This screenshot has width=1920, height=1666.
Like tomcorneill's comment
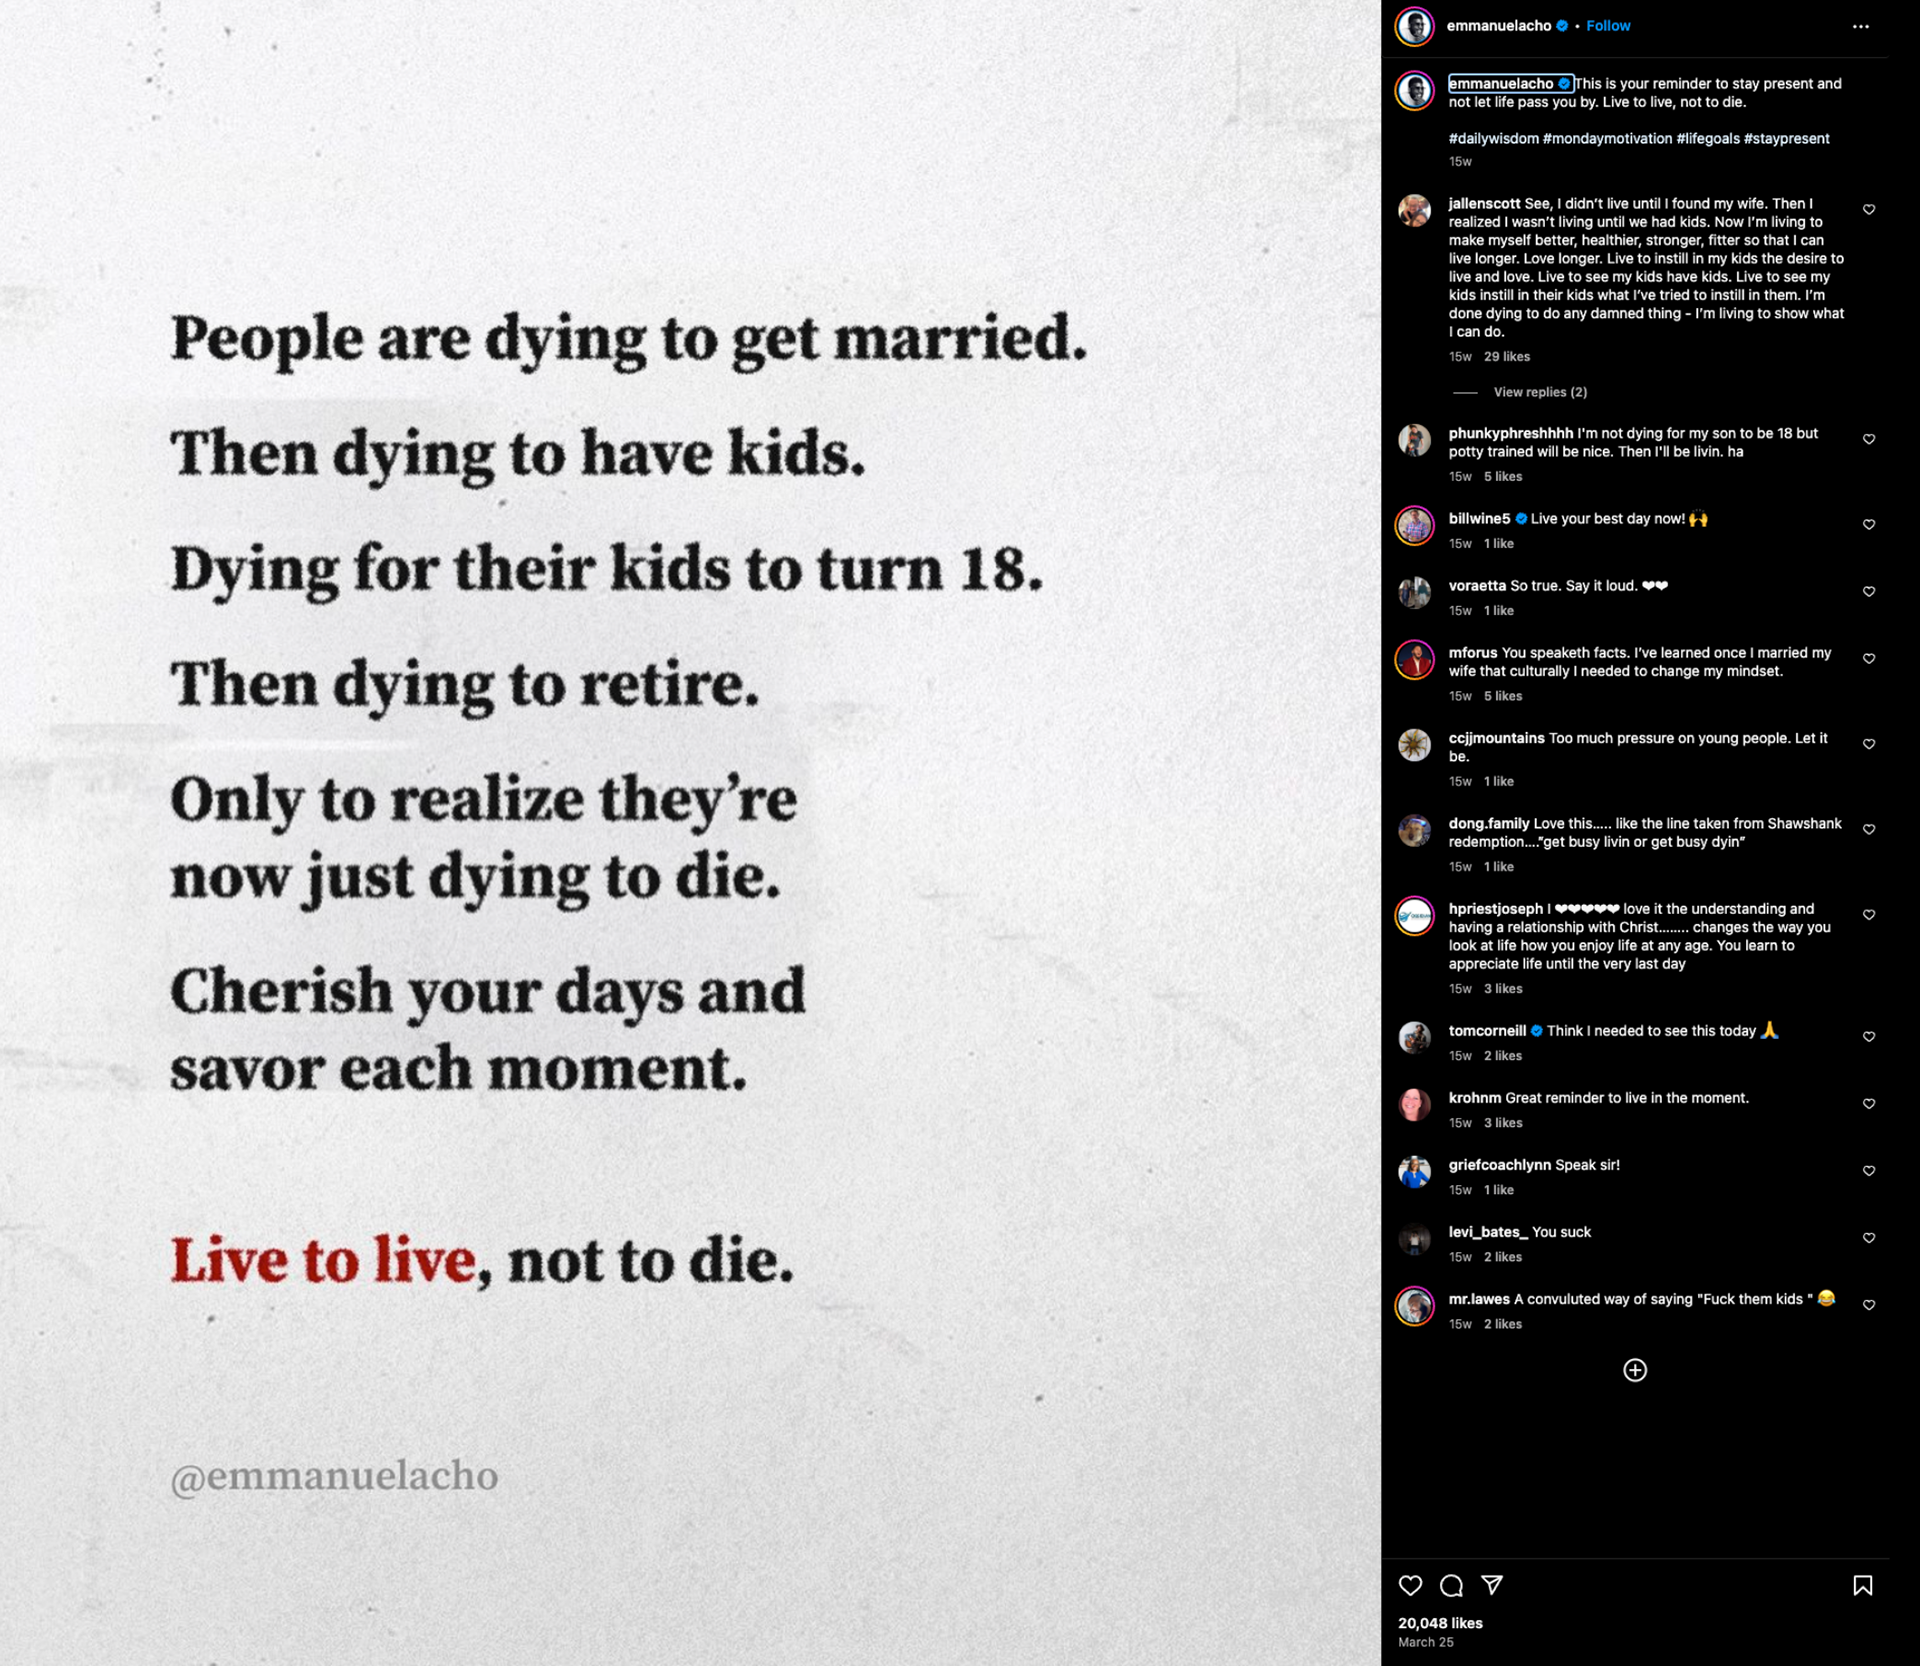pyautogui.click(x=1868, y=1037)
